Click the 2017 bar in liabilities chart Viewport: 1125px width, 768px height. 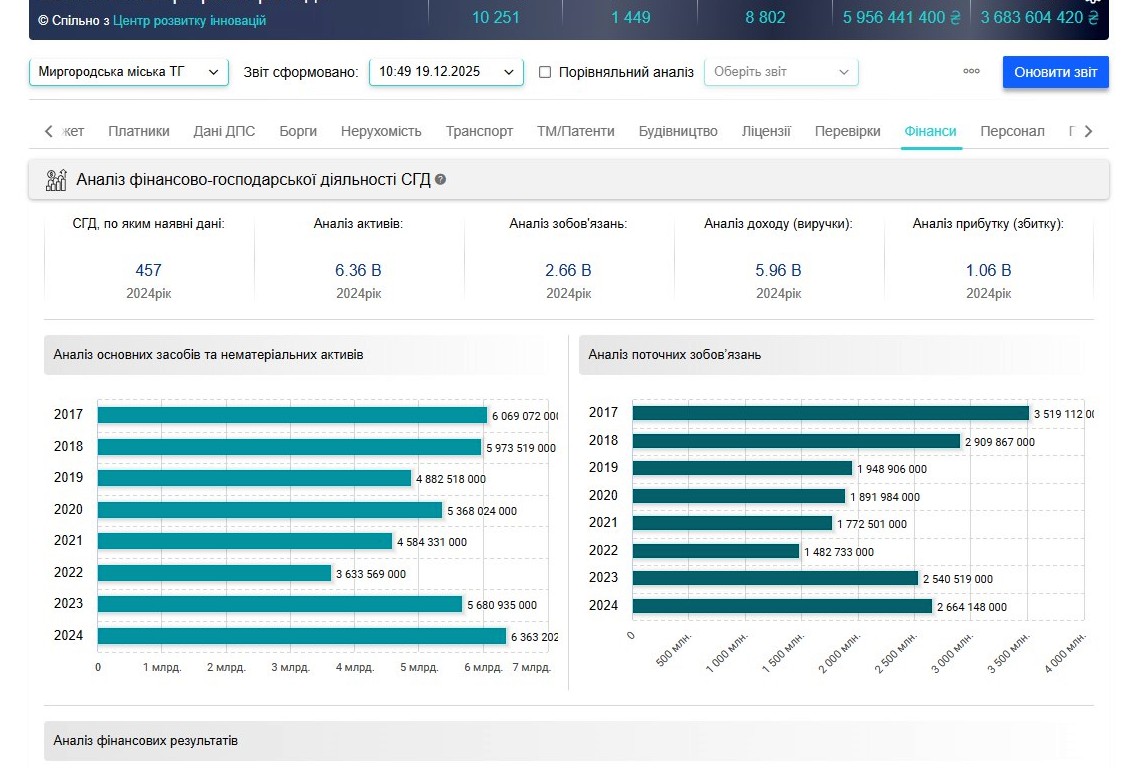(x=830, y=413)
